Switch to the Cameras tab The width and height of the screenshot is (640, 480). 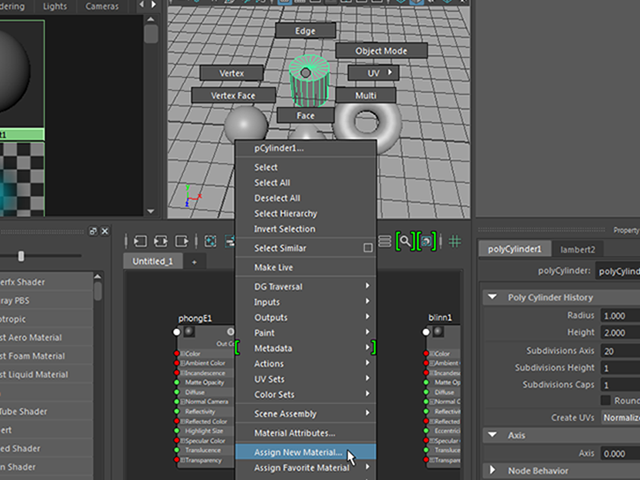(x=102, y=6)
